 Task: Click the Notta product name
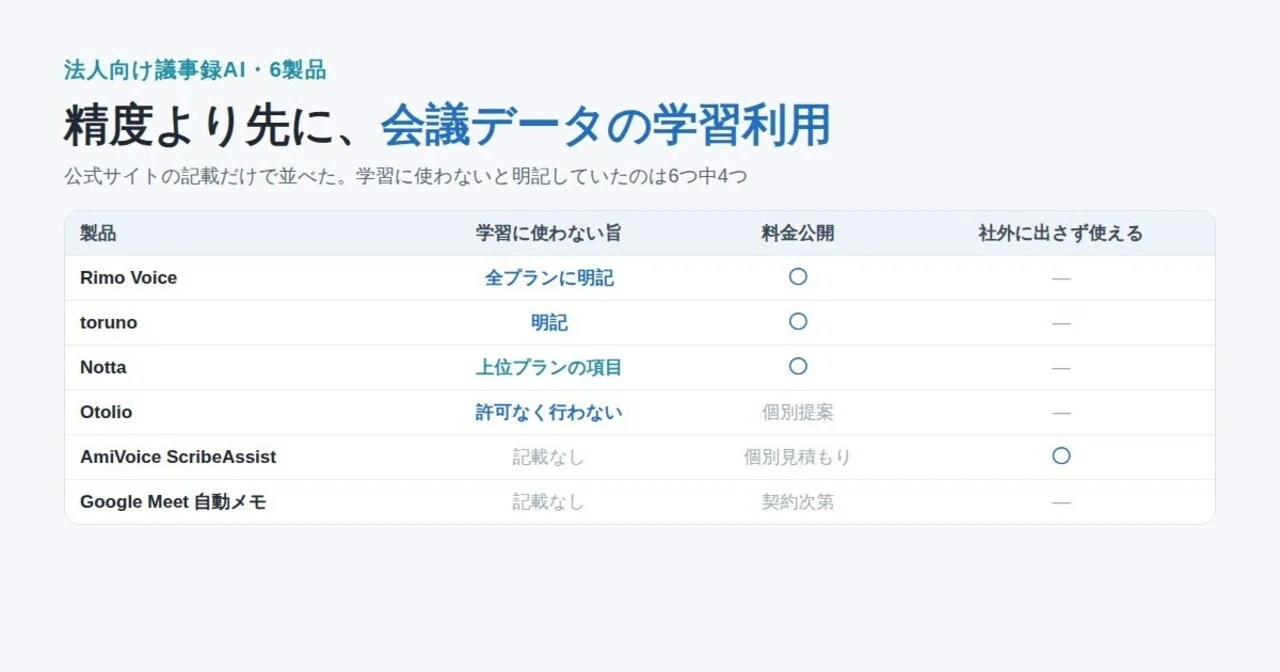(x=103, y=367)
